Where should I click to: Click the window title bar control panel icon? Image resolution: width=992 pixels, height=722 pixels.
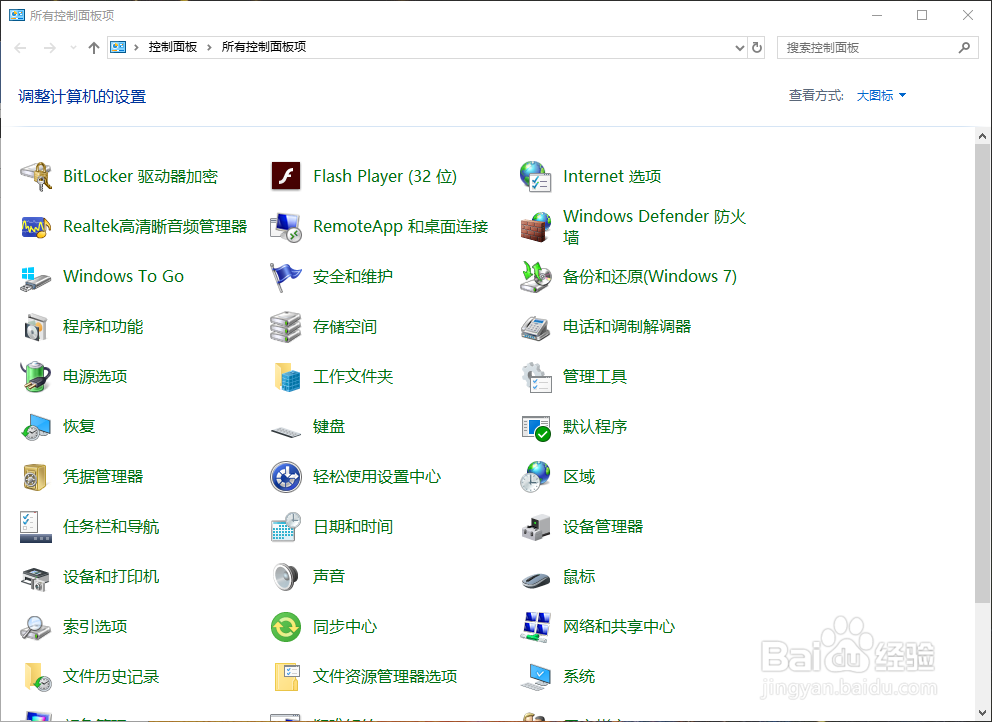click(16, 15)
